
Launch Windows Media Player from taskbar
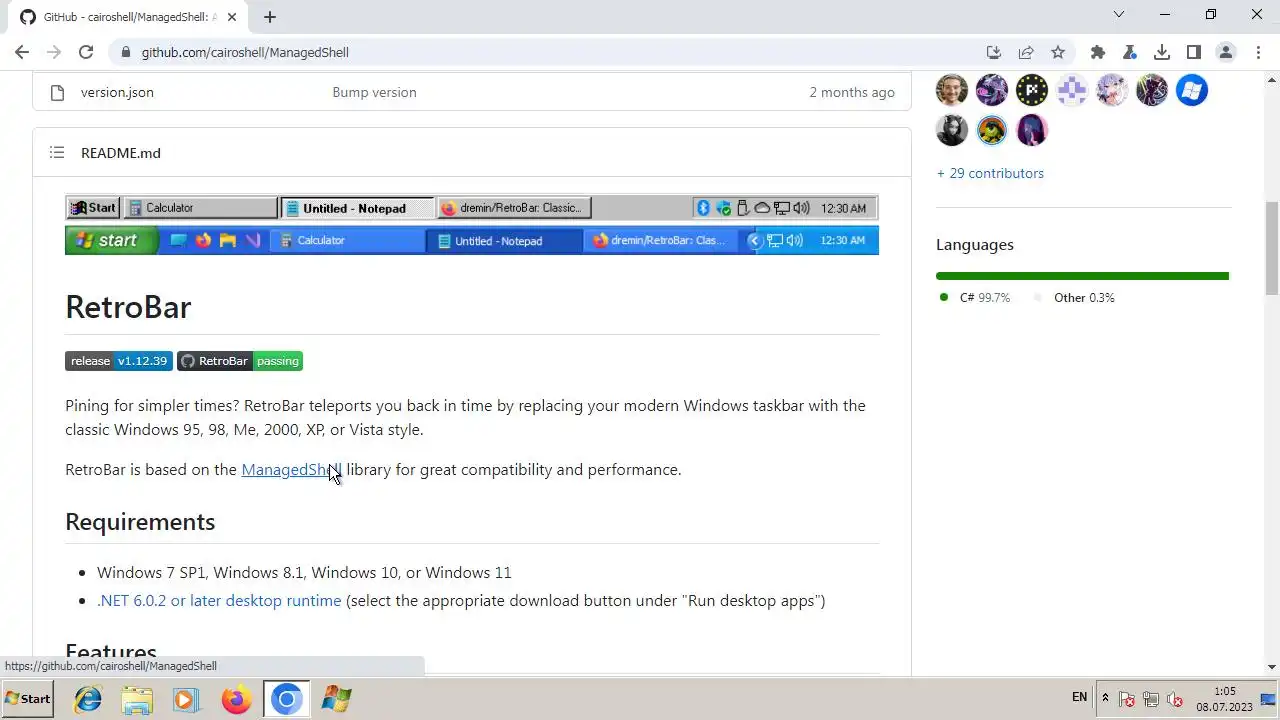tap(186, 699)
